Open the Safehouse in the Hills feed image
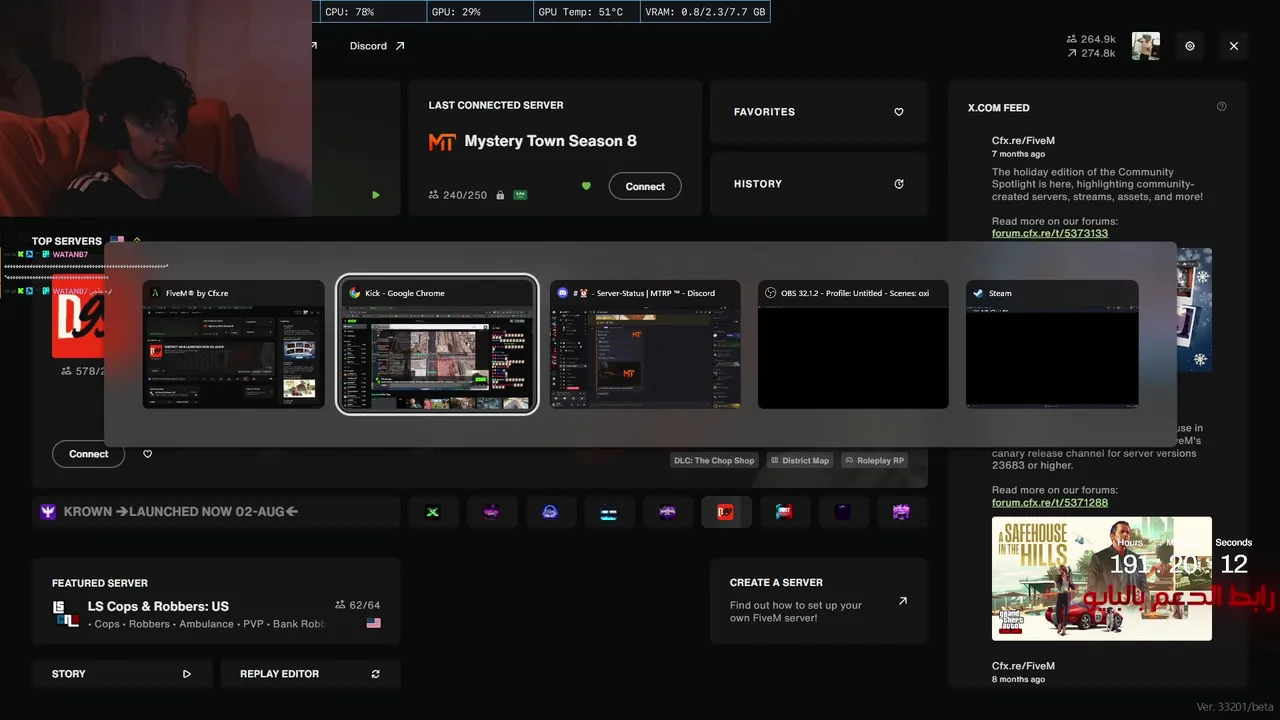Image resolution: width=1280 pixels, height=720 pixels. click(x=1102, y=578)
